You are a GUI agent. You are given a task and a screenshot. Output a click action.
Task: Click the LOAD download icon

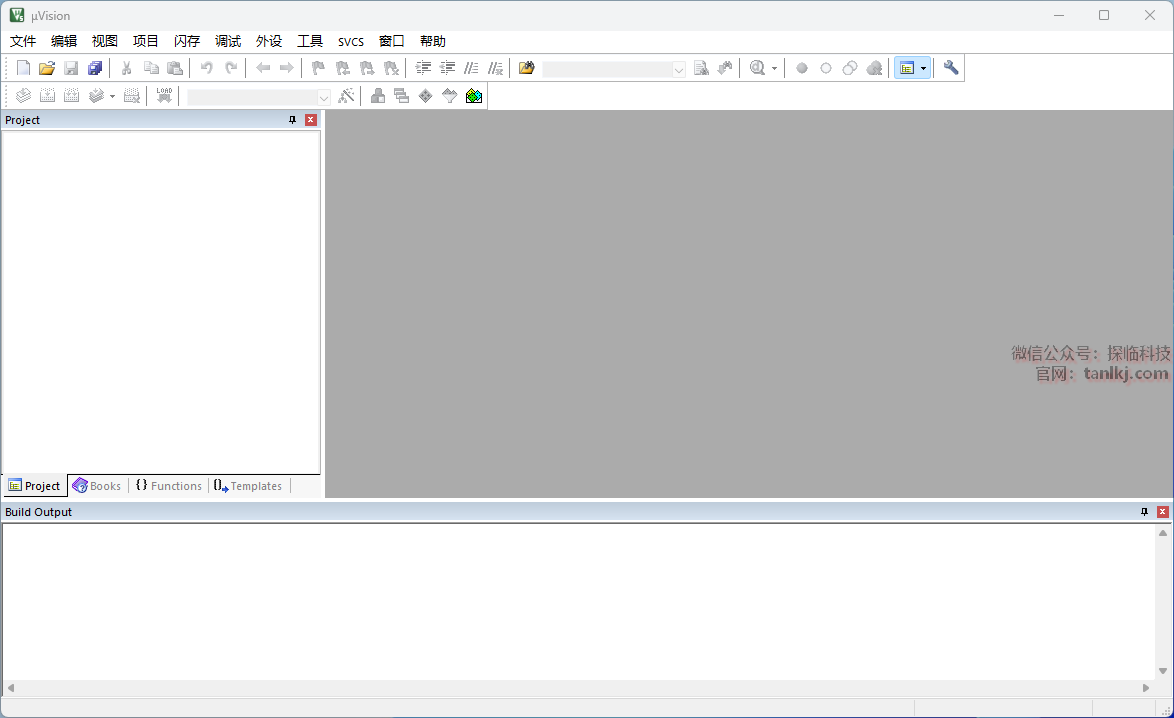coord(164,96)
